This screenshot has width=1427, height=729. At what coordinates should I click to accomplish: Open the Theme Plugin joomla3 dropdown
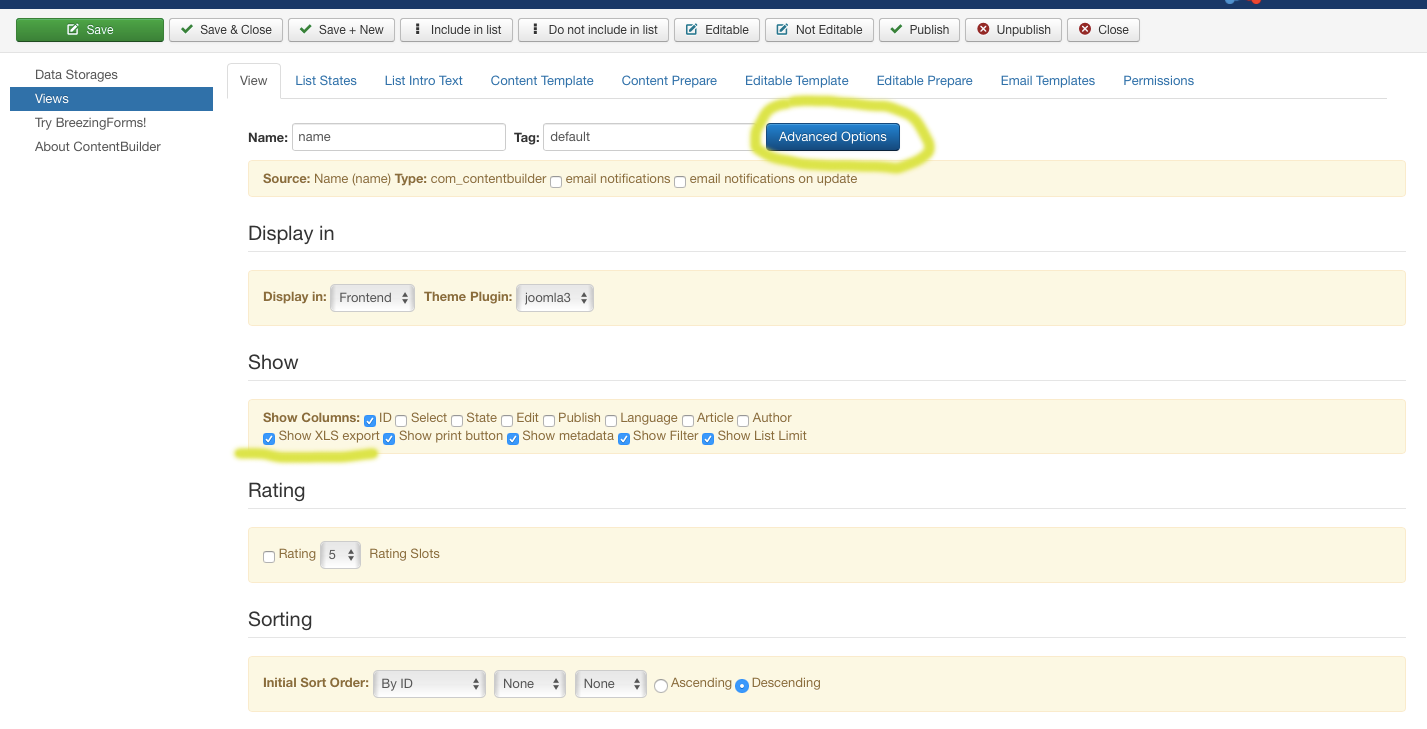(x=555, y=298)
